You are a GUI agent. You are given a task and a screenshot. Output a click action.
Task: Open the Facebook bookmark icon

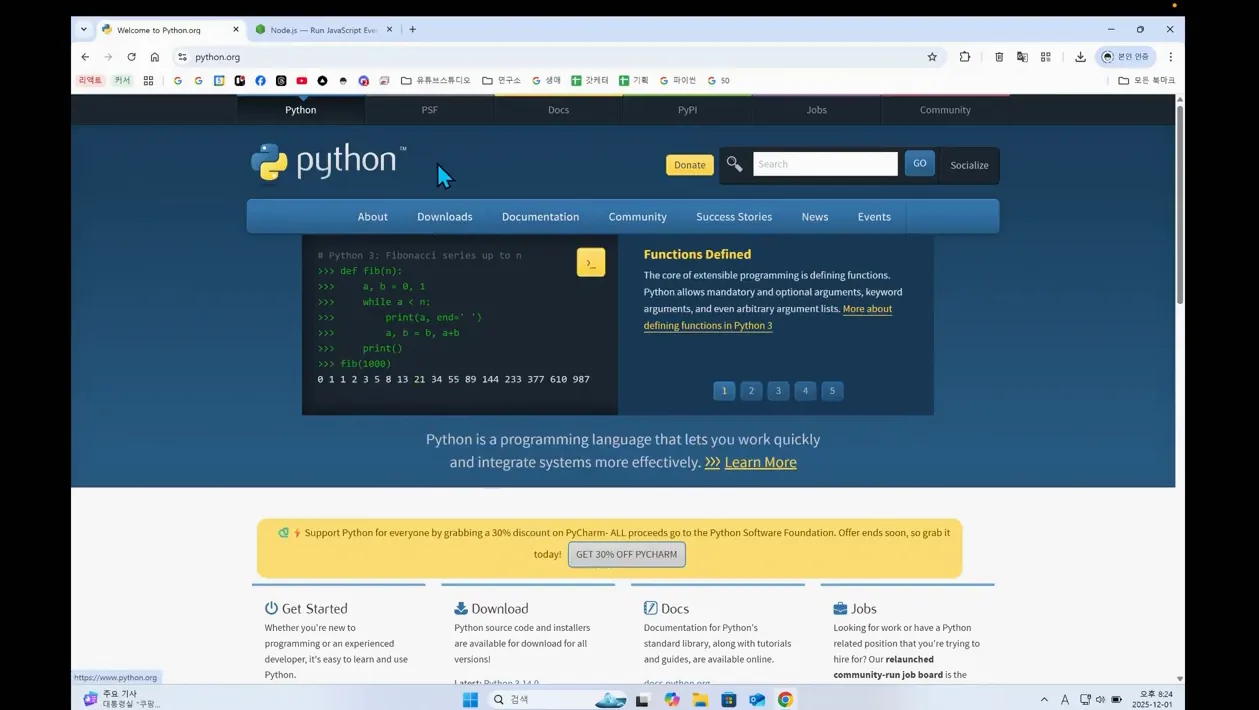260,80
